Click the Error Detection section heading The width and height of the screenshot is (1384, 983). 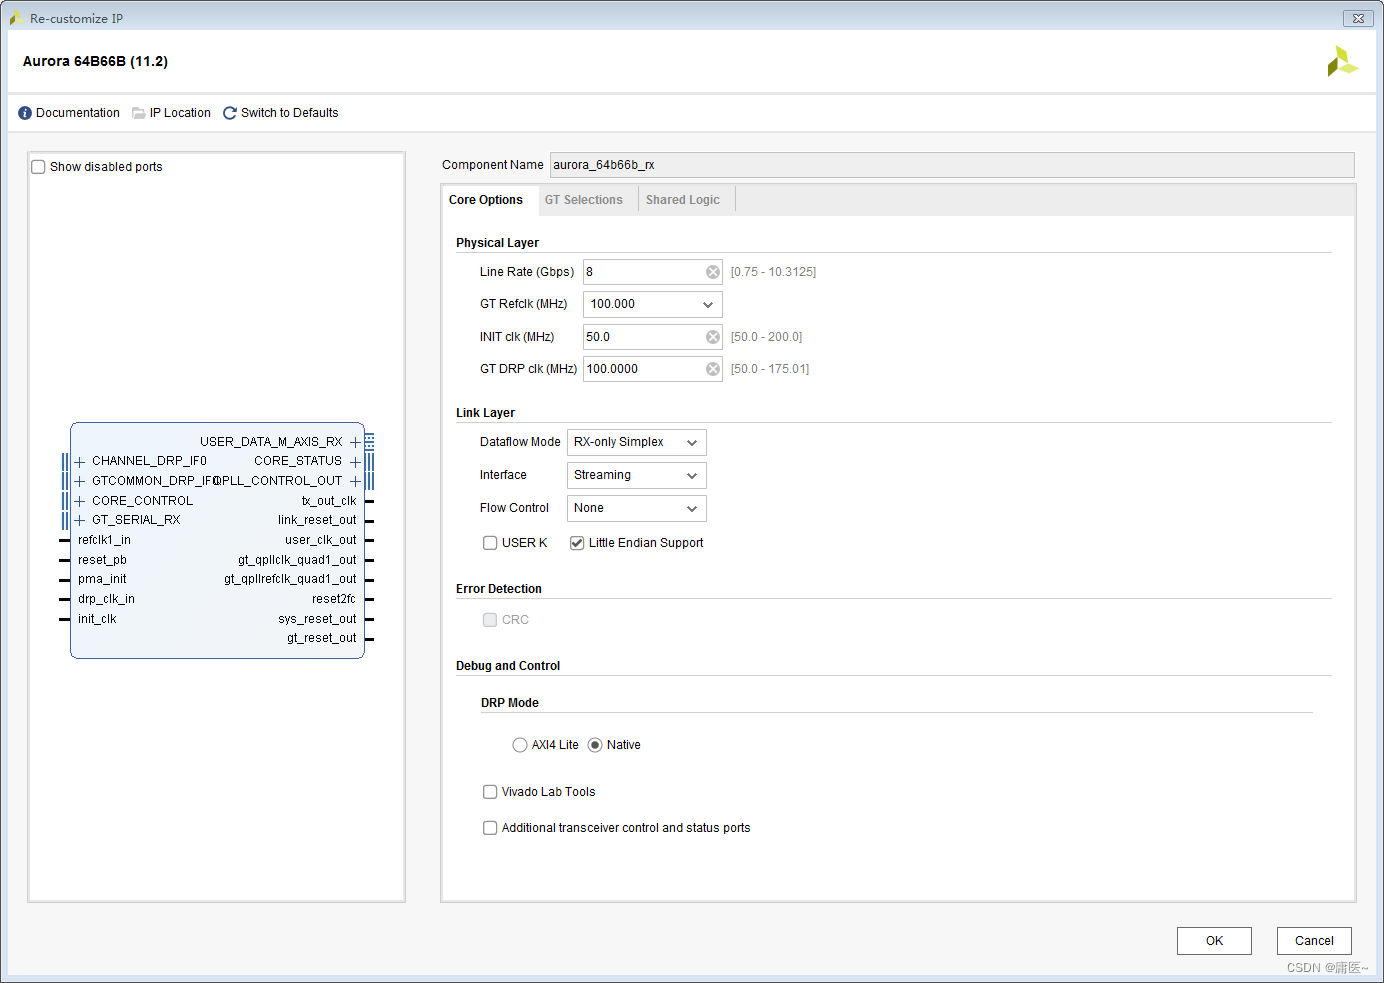(499, 589)
